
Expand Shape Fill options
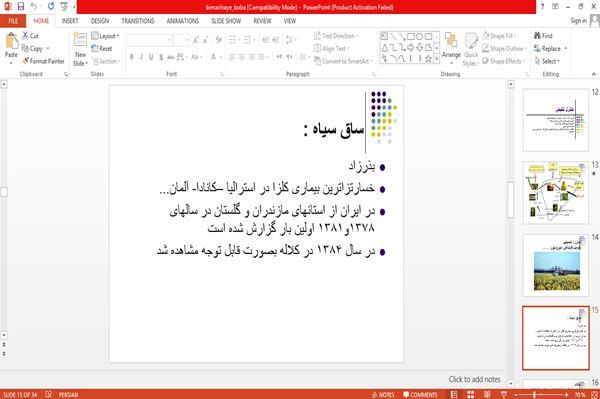click(x=499, y=36)
